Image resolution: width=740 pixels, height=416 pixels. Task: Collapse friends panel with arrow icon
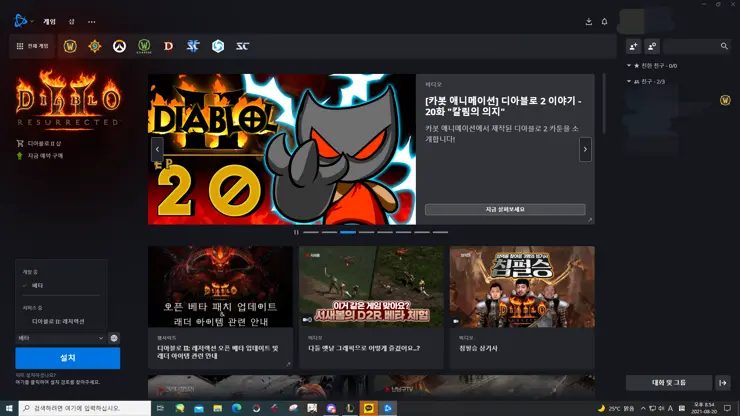click(x=723, y=383)
